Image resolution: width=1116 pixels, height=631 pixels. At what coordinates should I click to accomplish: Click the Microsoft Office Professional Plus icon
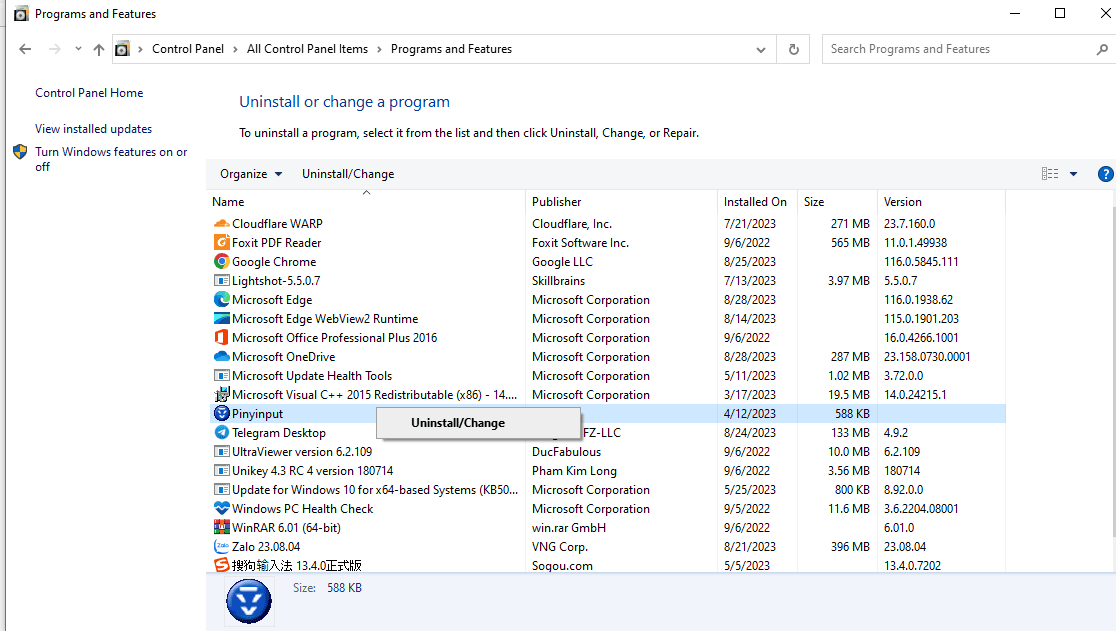click(x=221, y=338)
